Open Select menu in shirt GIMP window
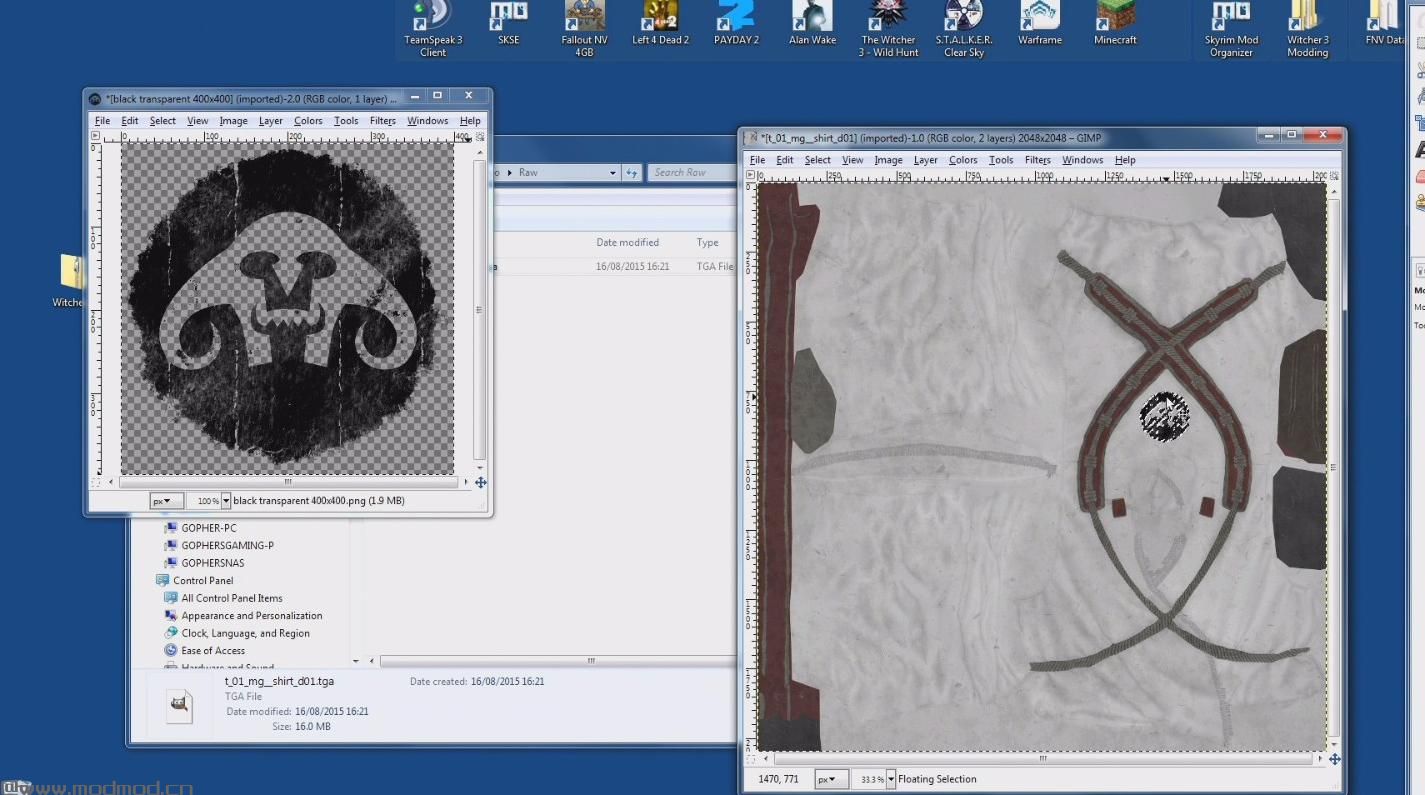This screenshot has width=1425, height=795. 818,160
